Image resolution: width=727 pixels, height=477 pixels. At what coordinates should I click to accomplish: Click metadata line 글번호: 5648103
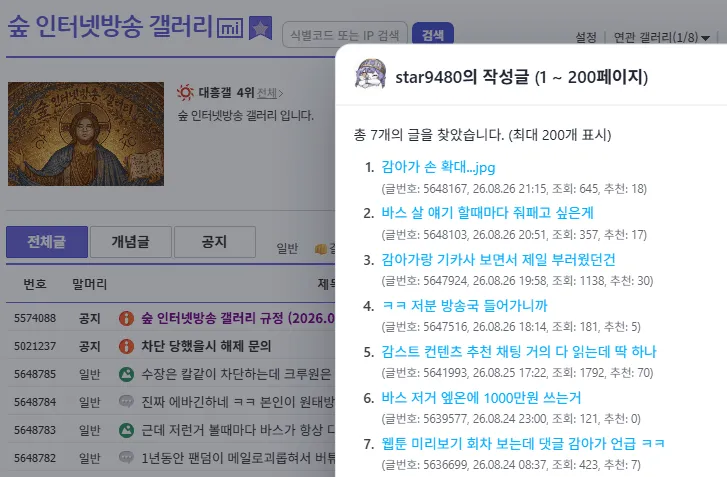pos(514,235)
